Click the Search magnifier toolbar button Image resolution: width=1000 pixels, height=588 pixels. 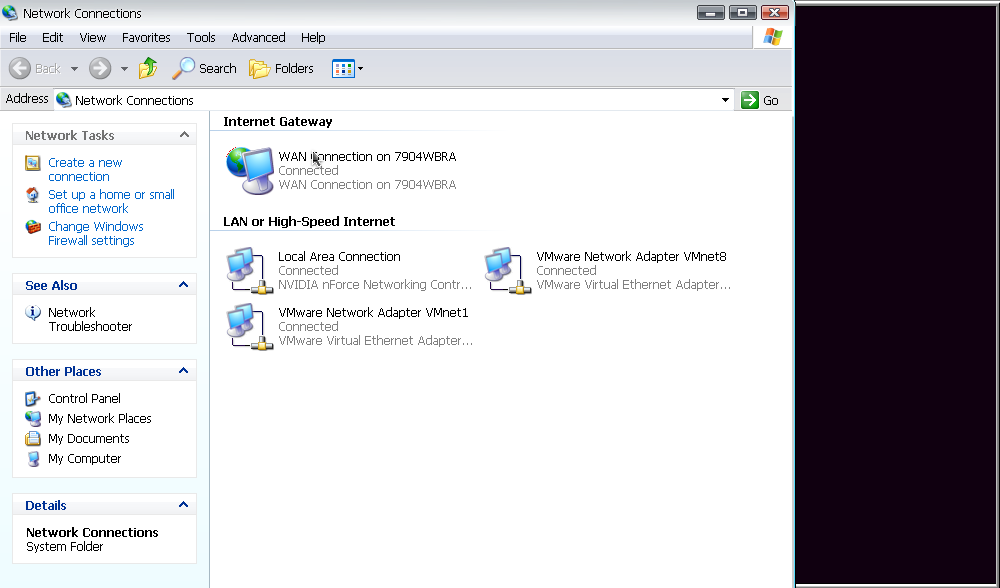click(204, 68)
